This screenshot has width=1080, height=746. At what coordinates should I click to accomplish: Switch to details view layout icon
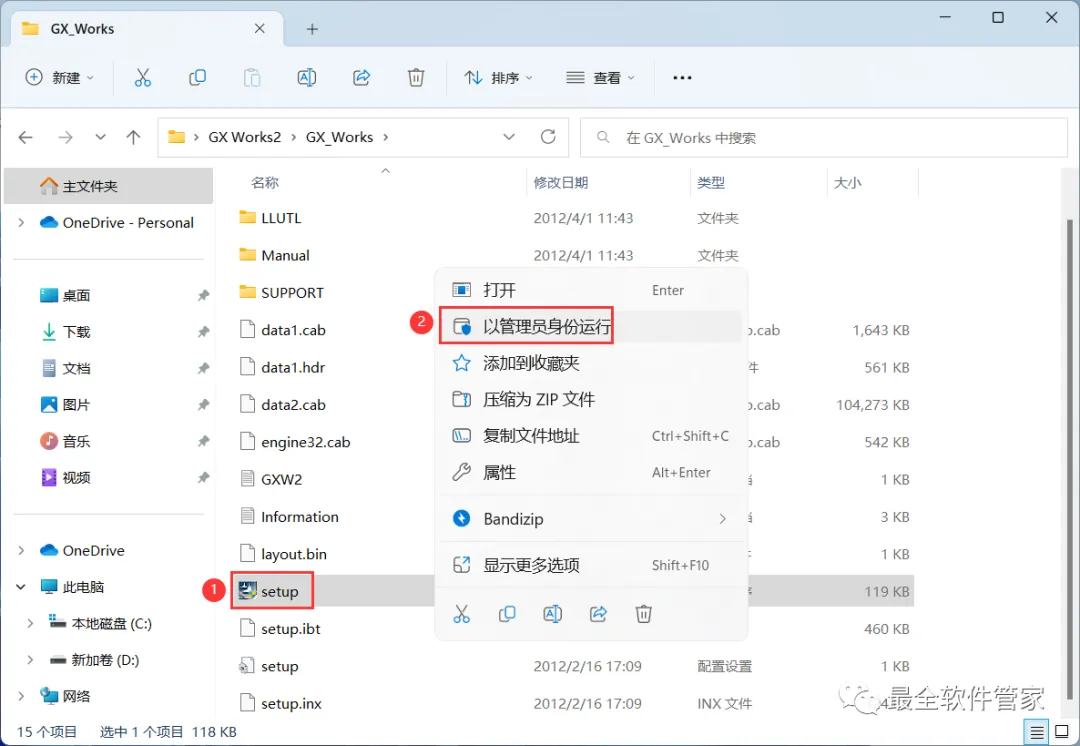(1037, 732)
